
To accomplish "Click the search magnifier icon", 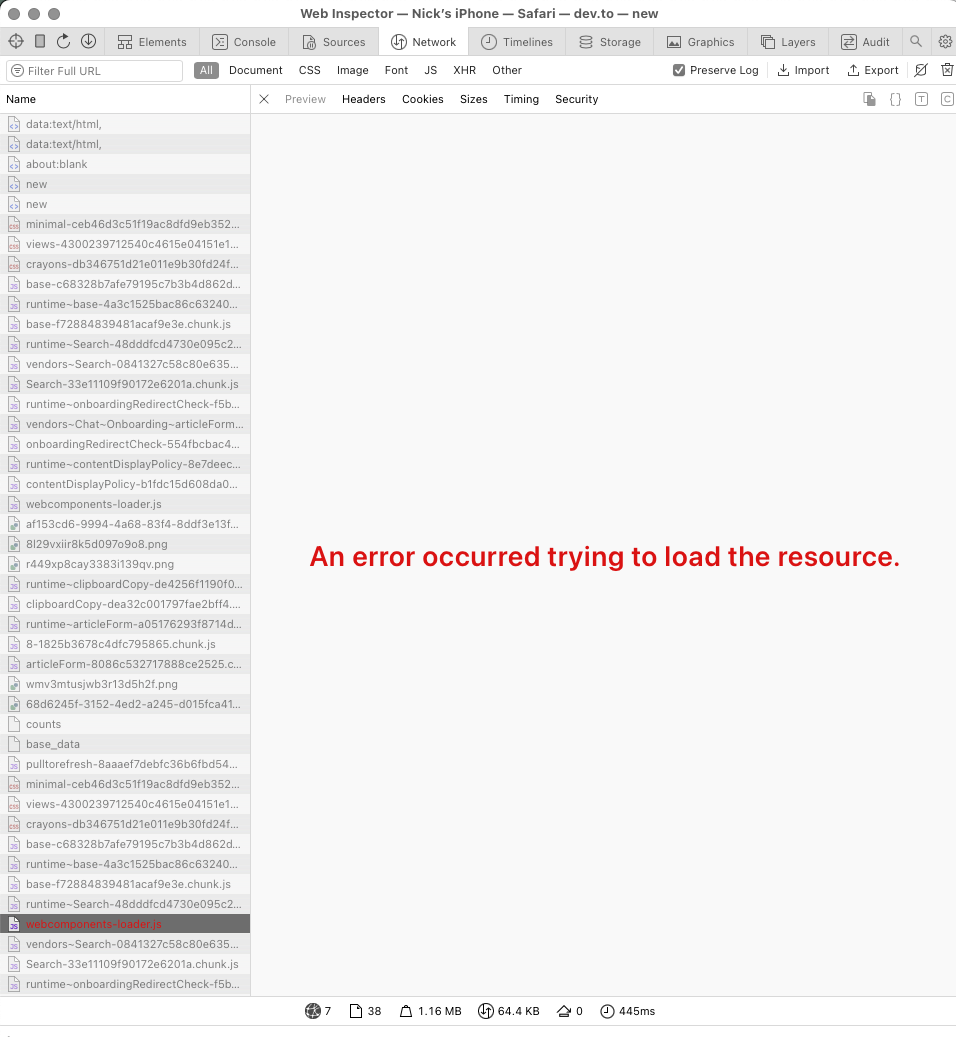I will (x=916, y=42).
